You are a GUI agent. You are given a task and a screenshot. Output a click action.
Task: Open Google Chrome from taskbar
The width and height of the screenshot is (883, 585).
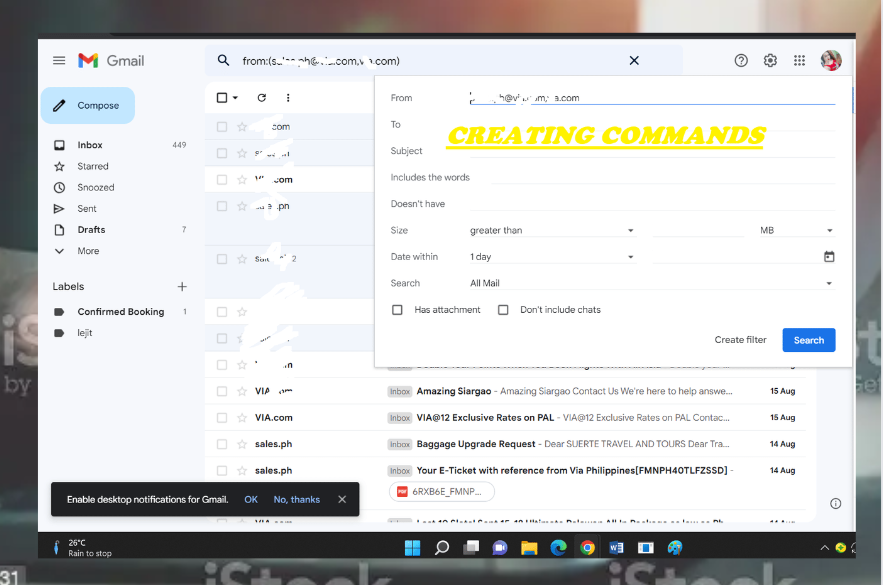point(587,548)
